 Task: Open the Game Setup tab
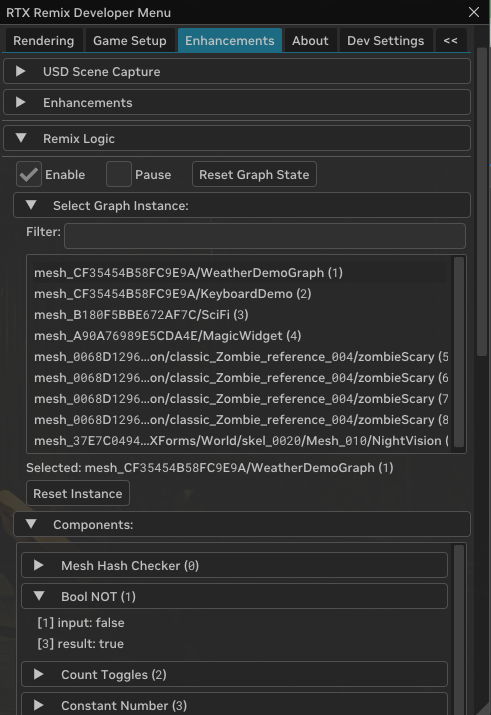(x=130, y=41)
